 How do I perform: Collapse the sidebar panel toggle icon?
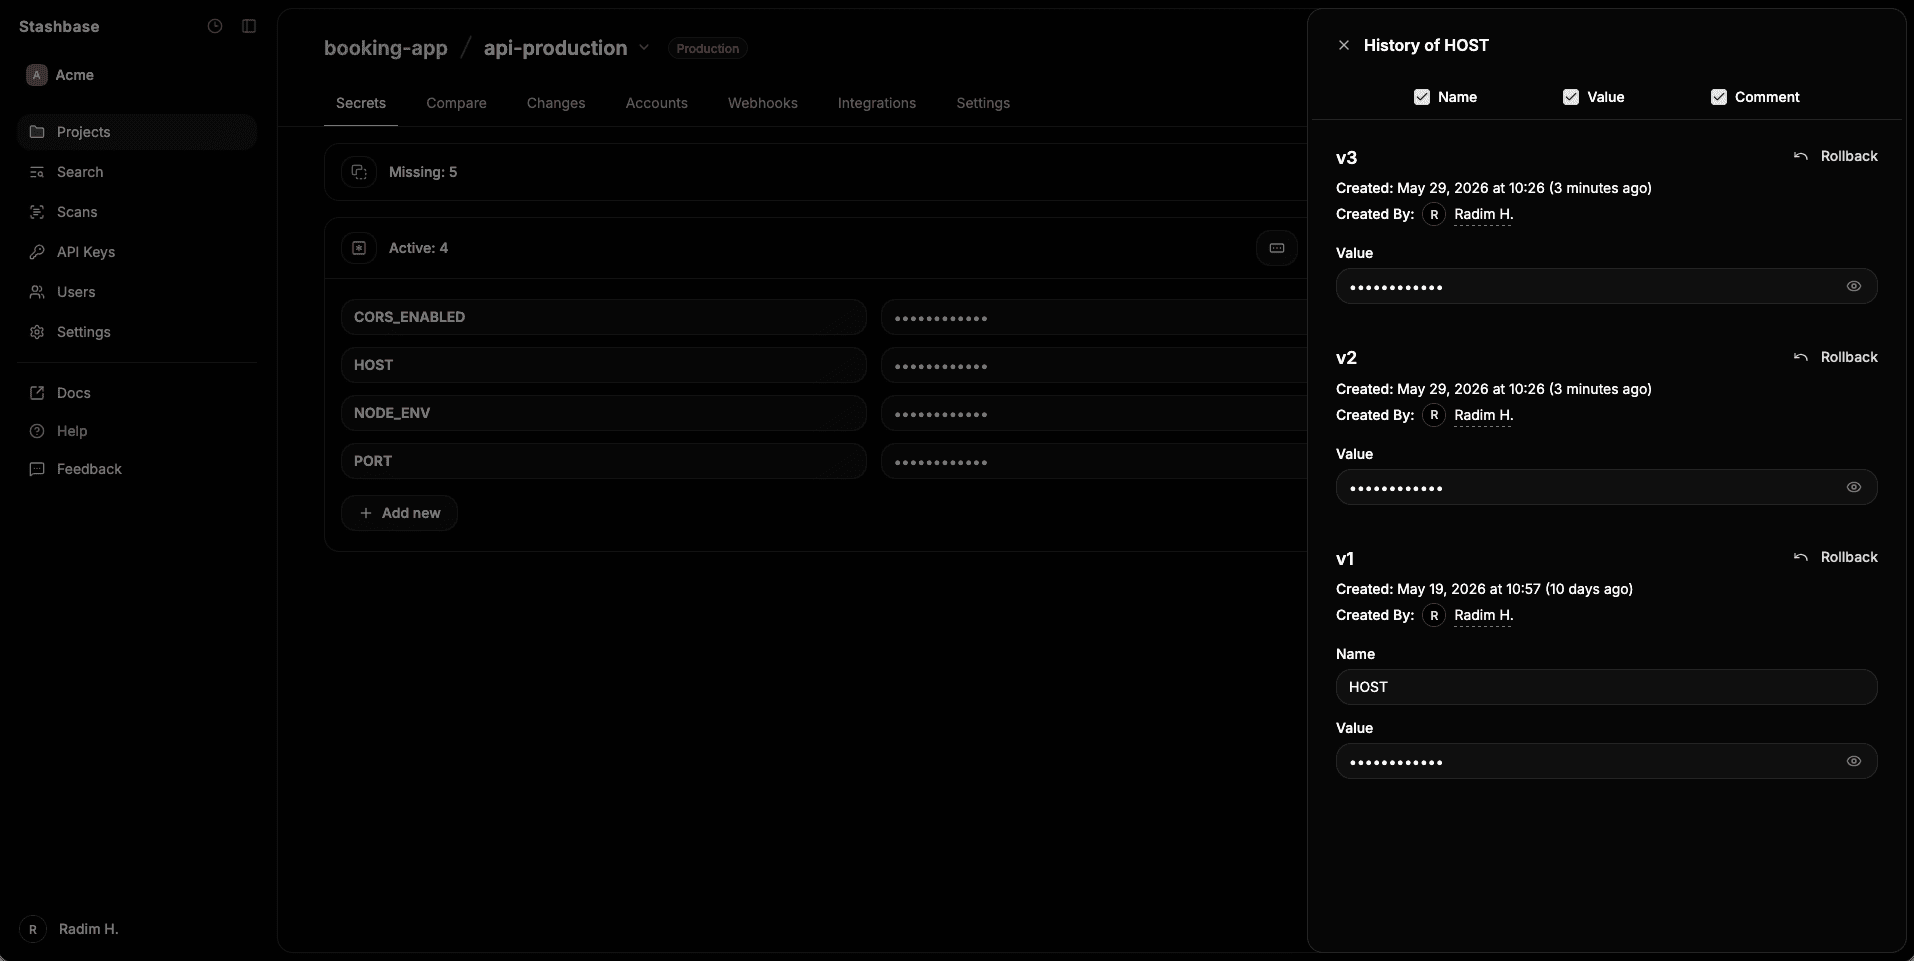coord(249,26)
